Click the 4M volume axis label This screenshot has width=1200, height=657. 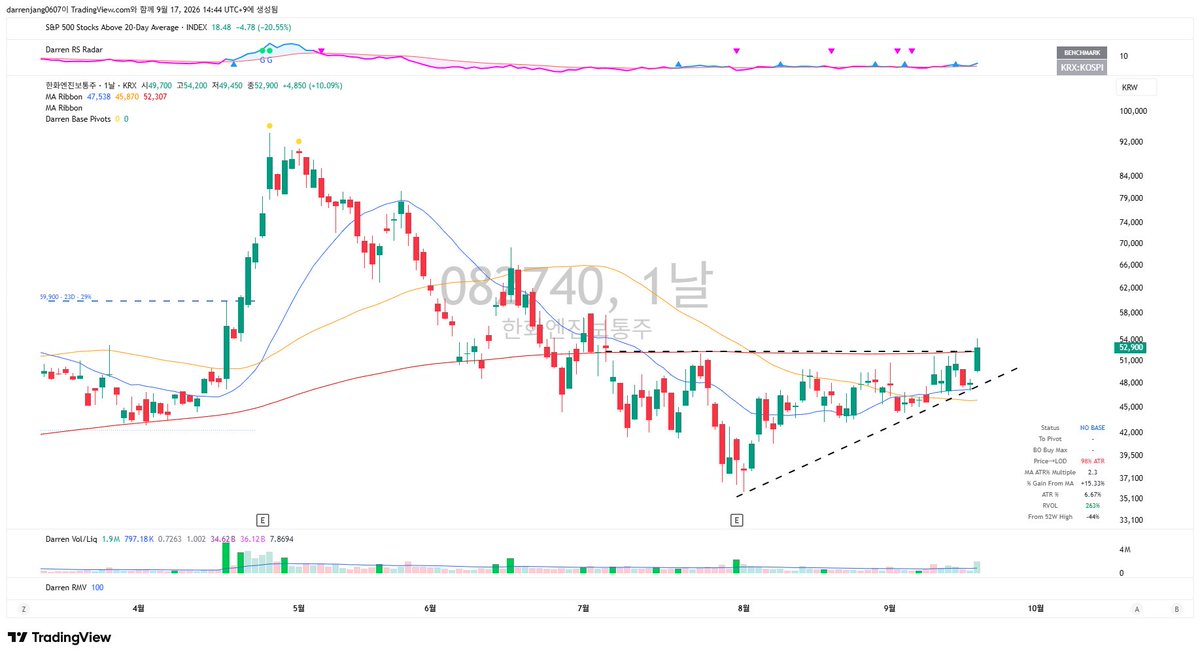coord(1125,551)
